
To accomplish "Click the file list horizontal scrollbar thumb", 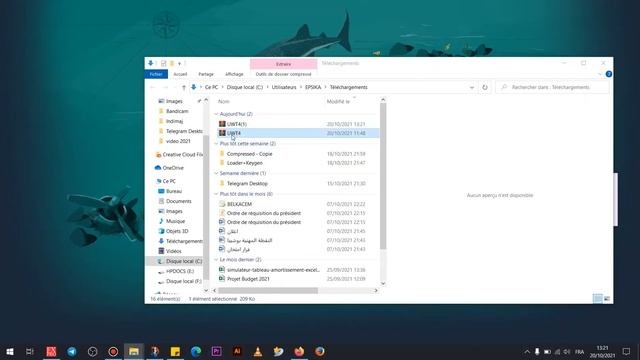I will pyautogui.click(x=268, y=291).
